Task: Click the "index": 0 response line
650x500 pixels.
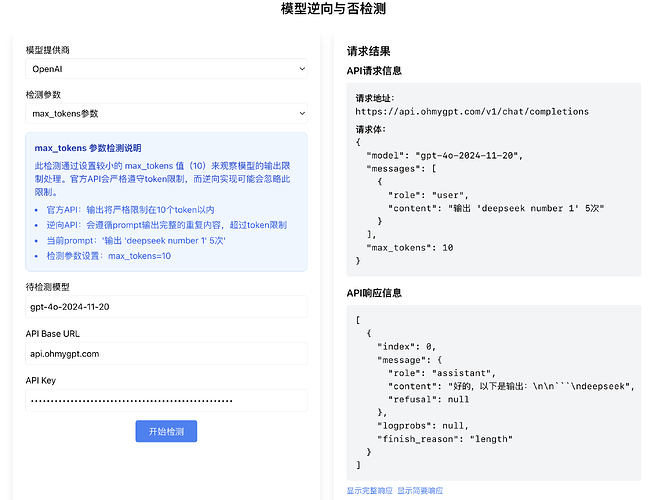Action: click(x=406, y=347)
